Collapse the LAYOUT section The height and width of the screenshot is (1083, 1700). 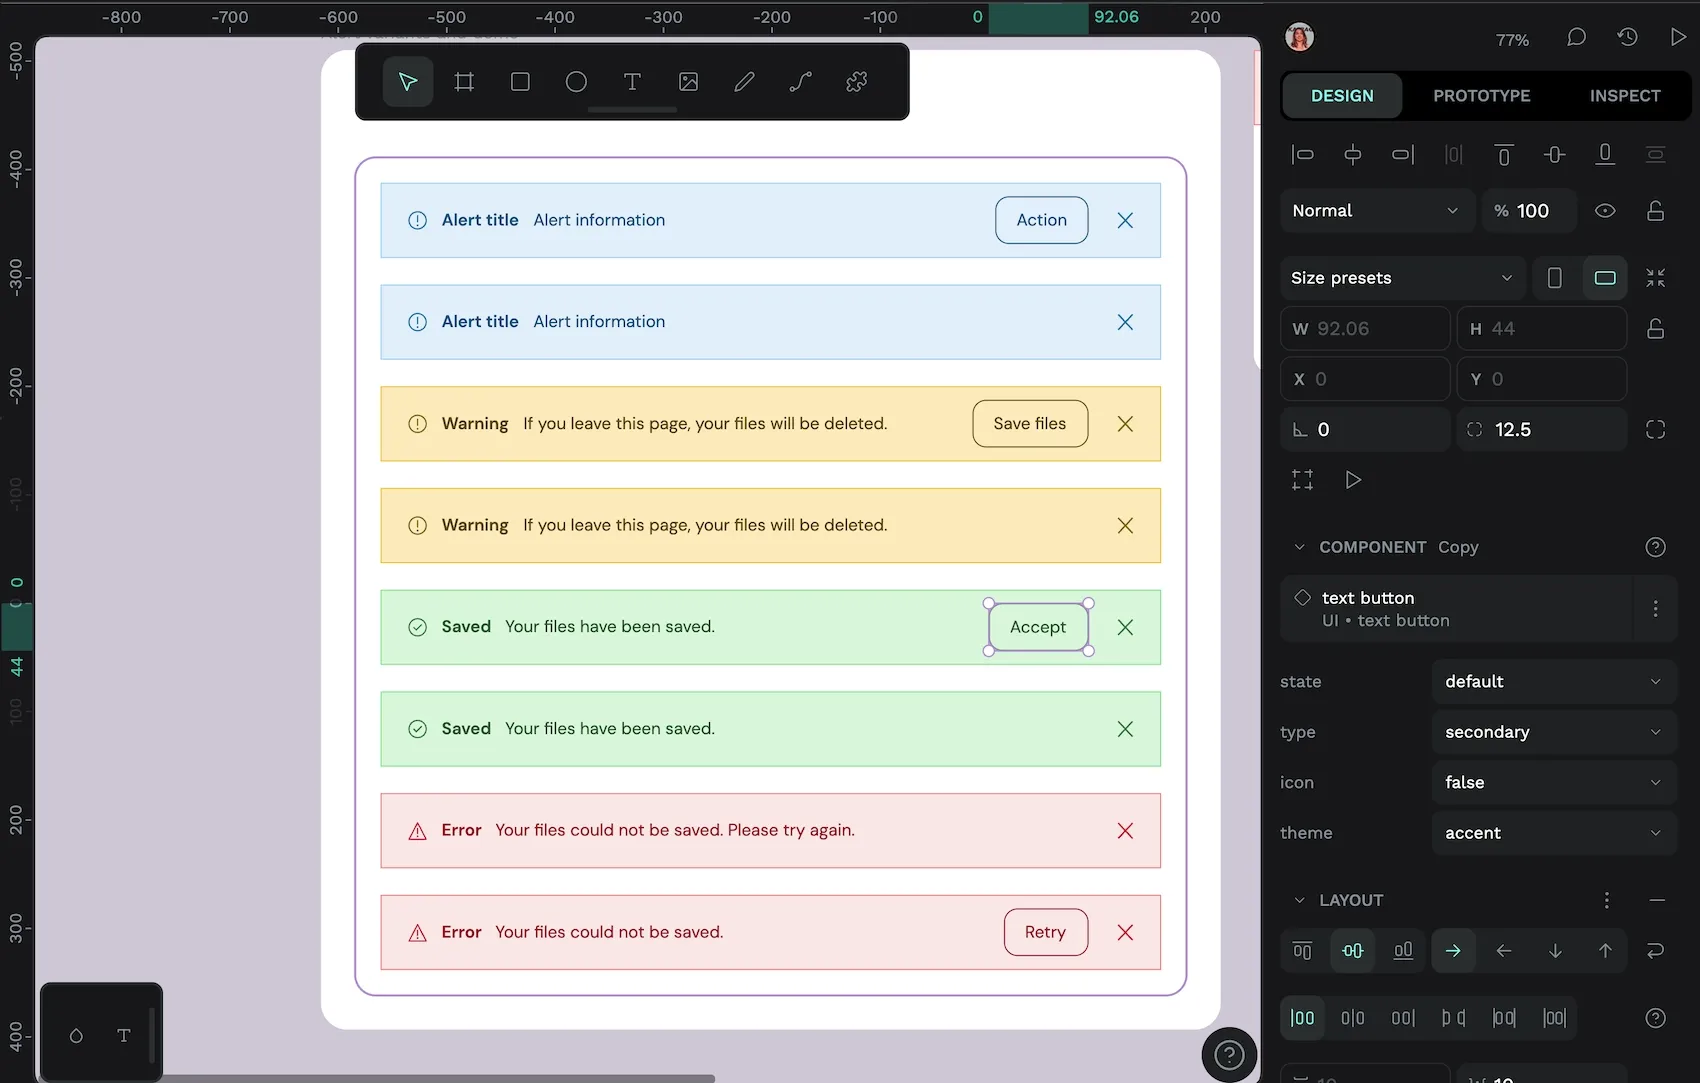tap(1299, 900)
